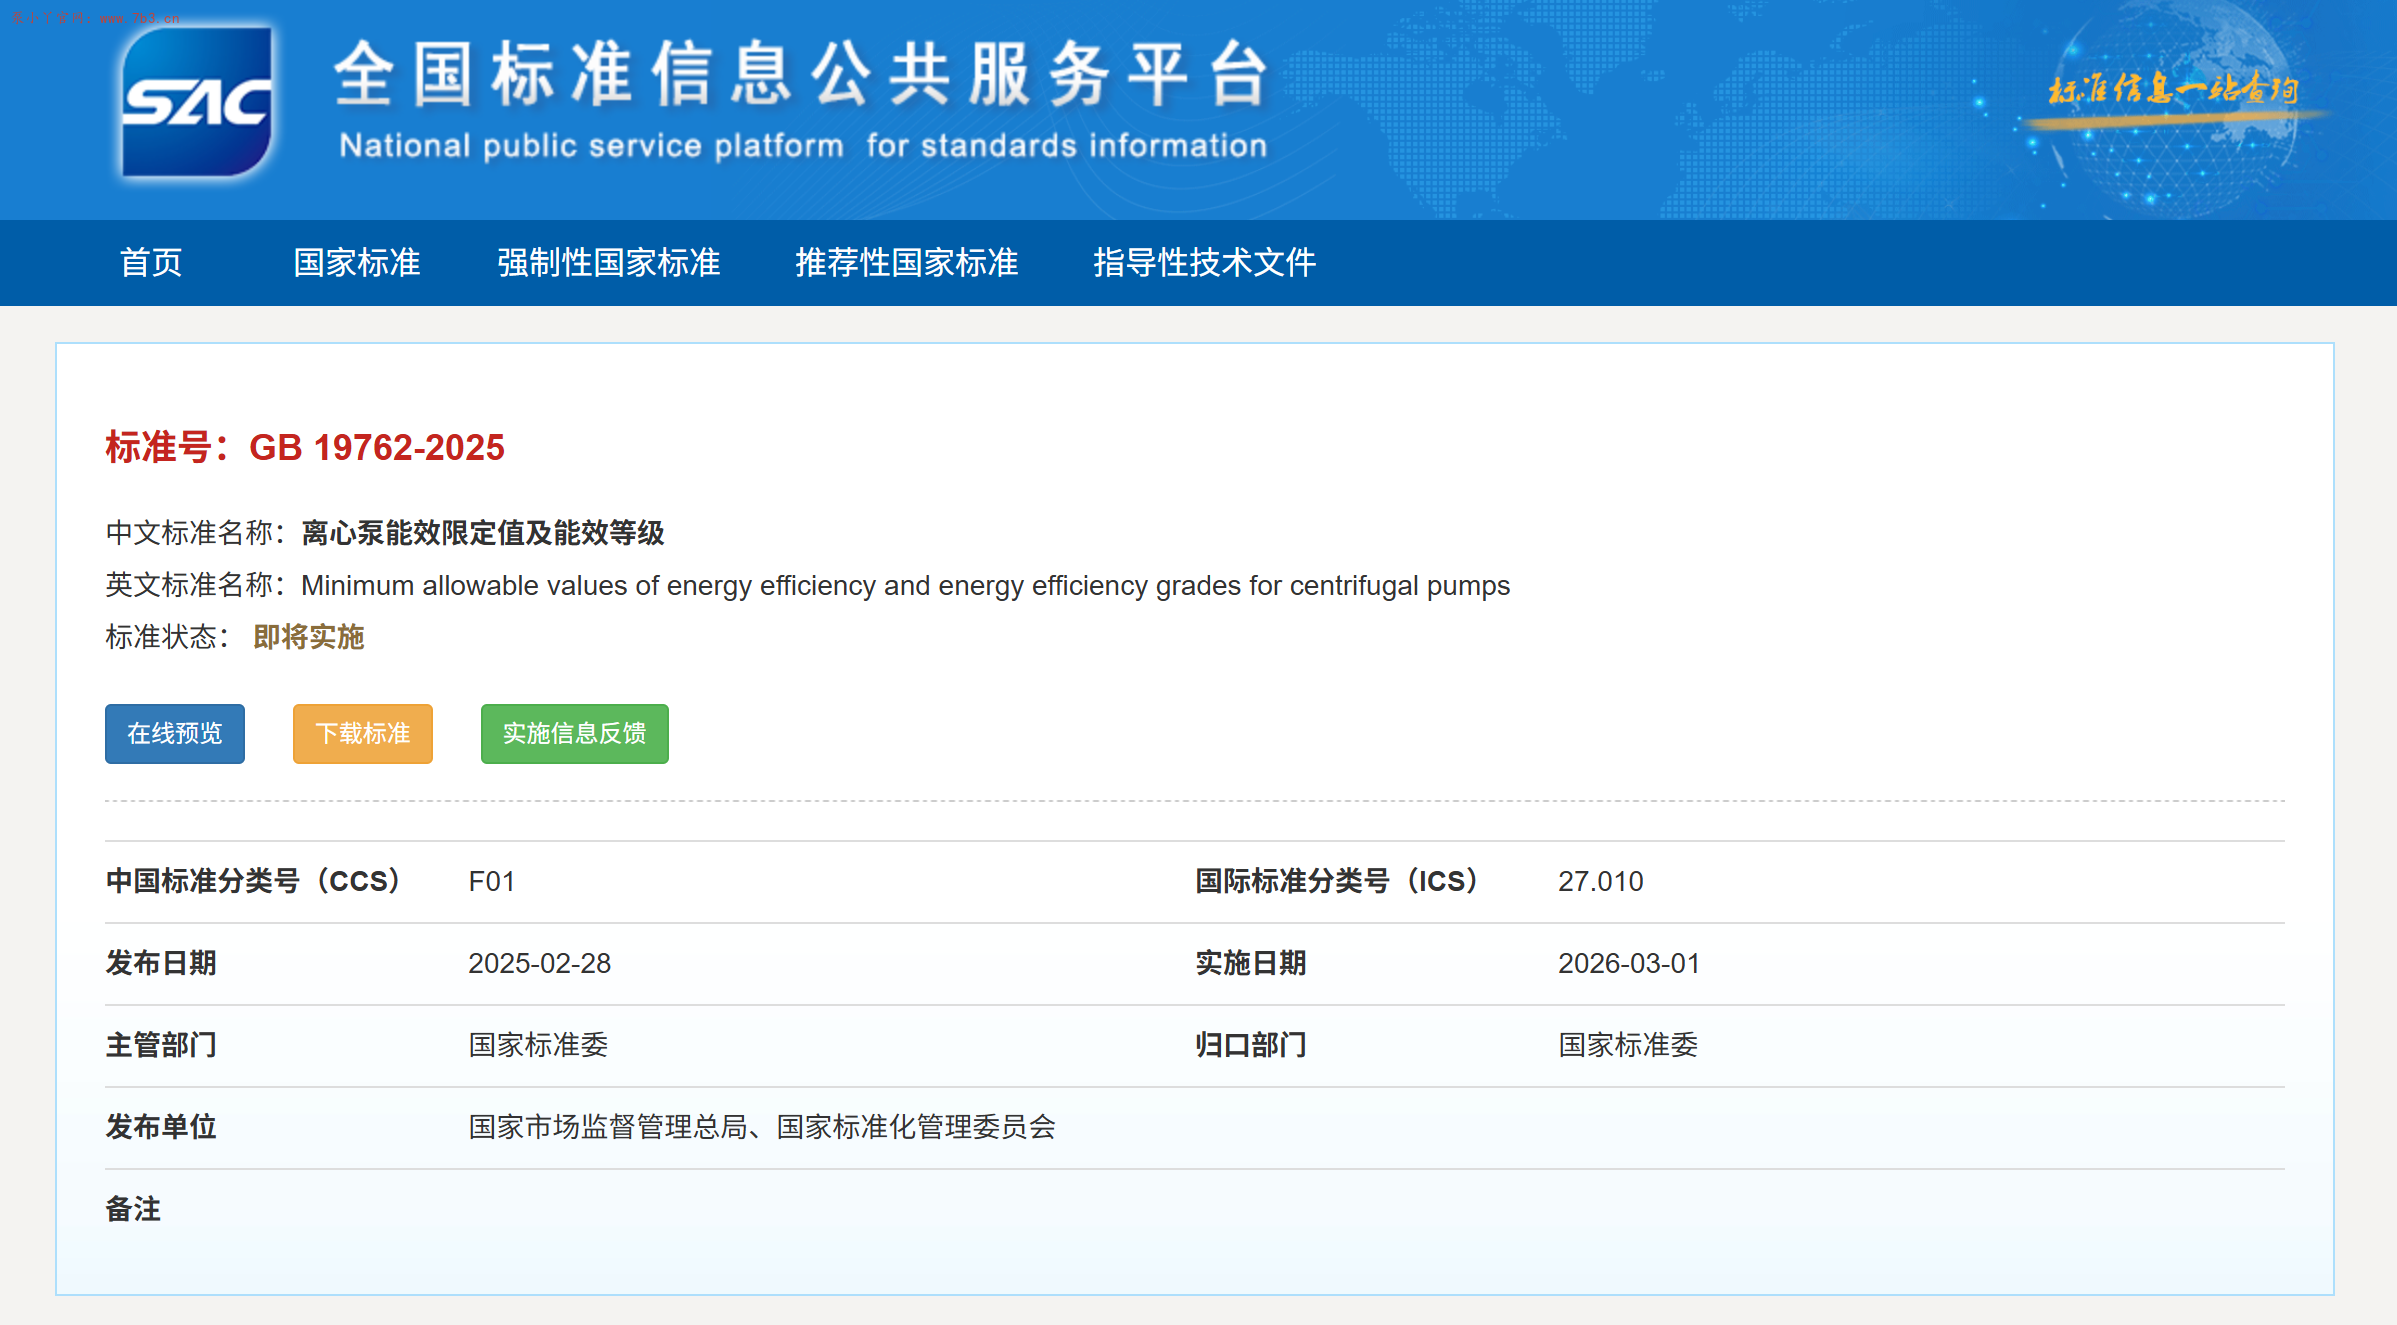Go to 推荐性国家标准 section
The image size is (2397, 1325).
click(907, 263)
